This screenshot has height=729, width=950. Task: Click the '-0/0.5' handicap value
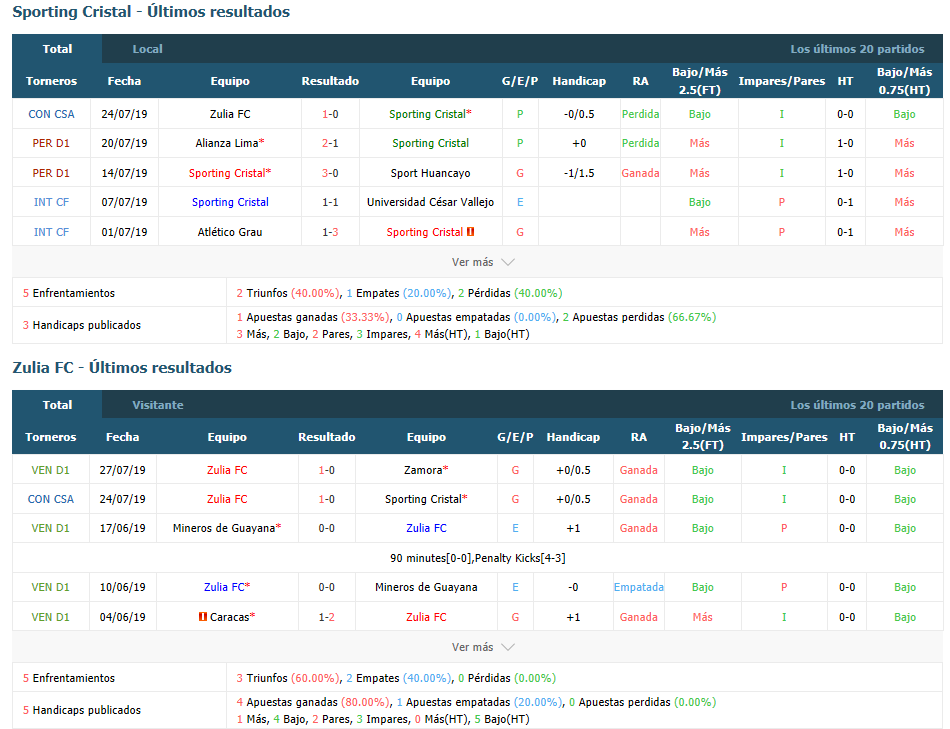[579, 114]
